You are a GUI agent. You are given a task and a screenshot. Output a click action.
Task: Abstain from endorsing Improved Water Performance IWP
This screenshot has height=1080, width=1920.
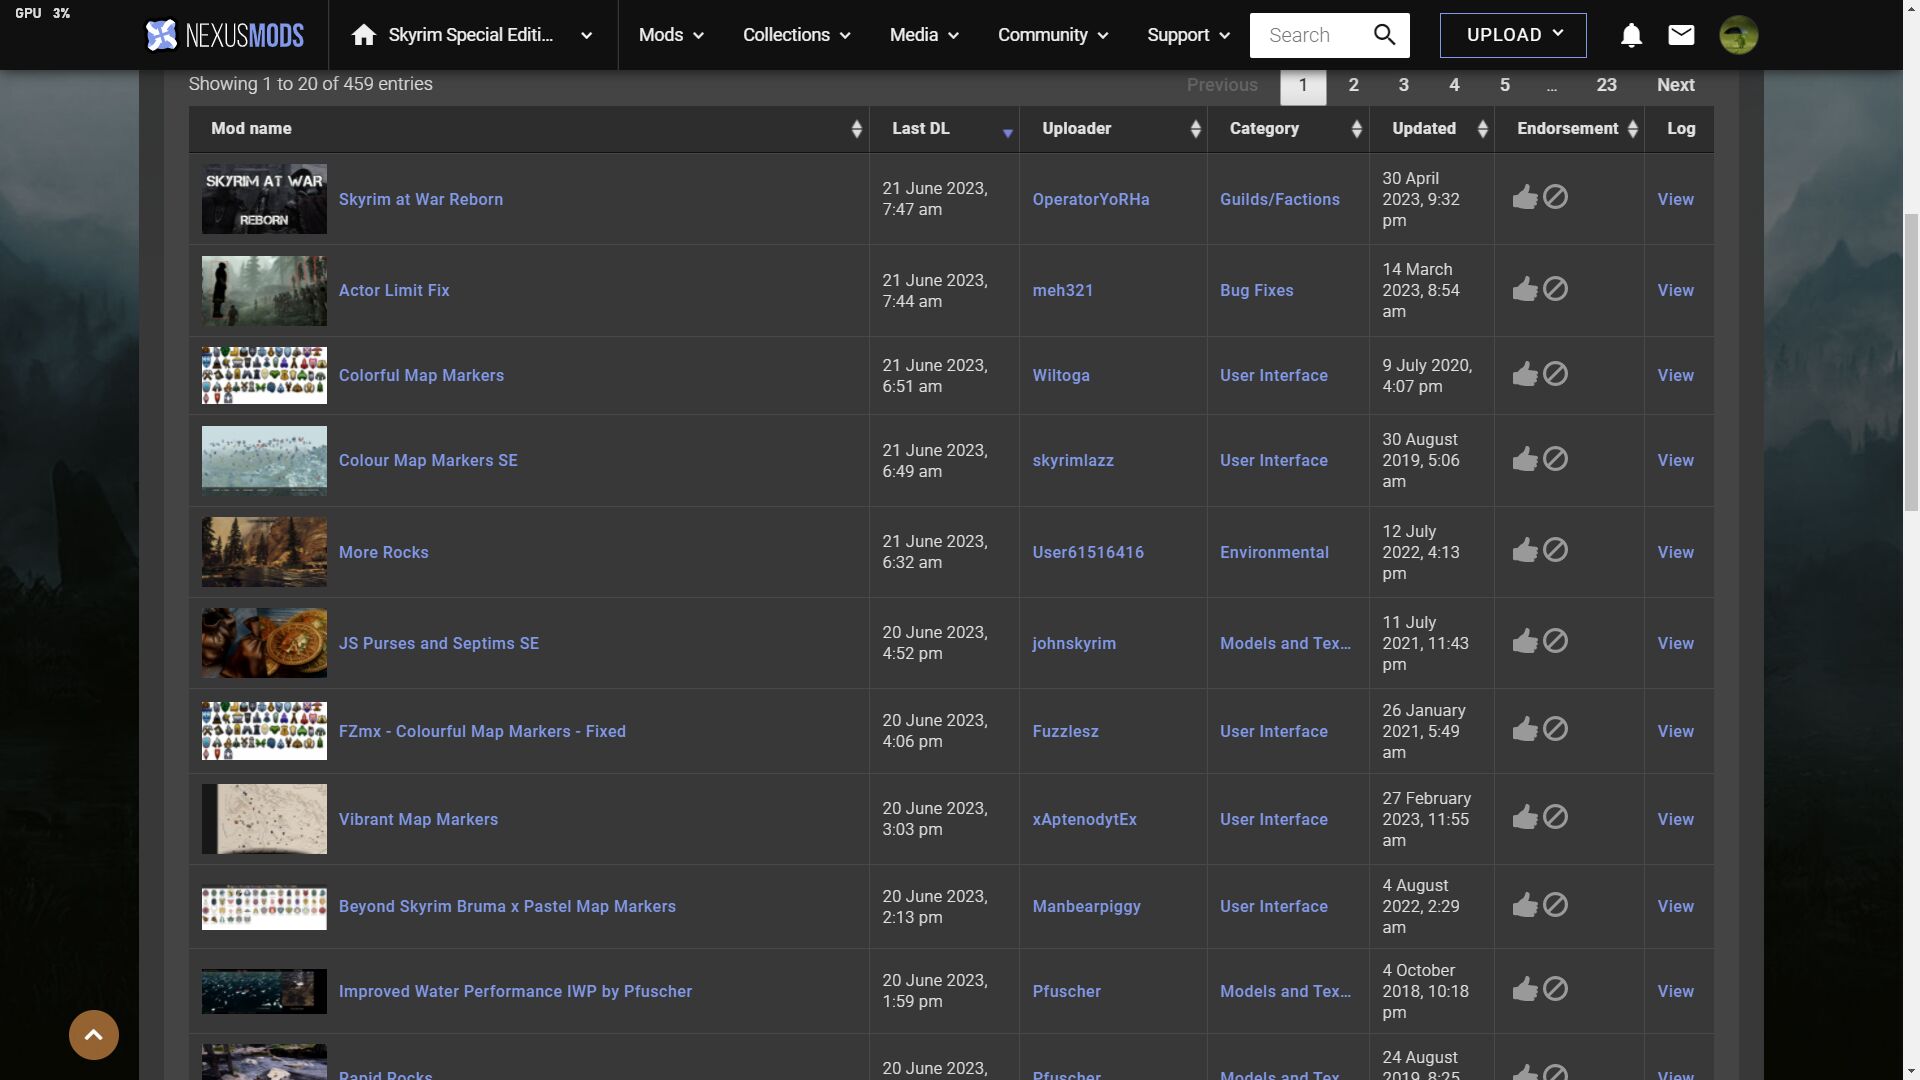(1555, 990)
